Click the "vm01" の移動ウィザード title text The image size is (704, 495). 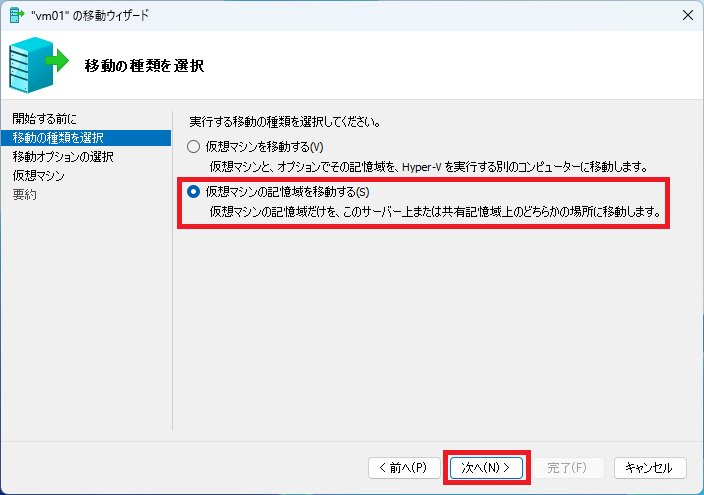(90, 16)
